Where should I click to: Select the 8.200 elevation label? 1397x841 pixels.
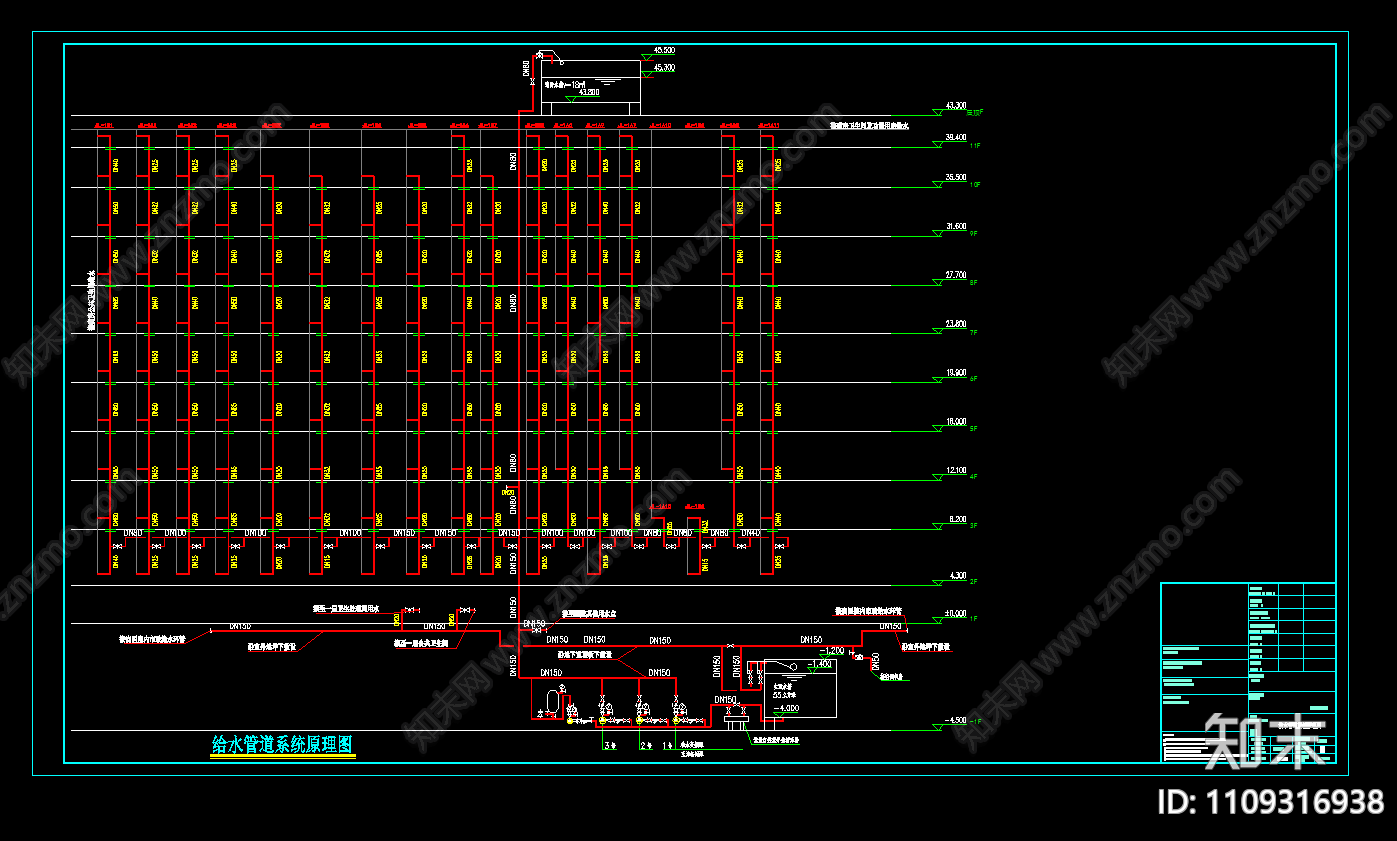tap(957, 520)
